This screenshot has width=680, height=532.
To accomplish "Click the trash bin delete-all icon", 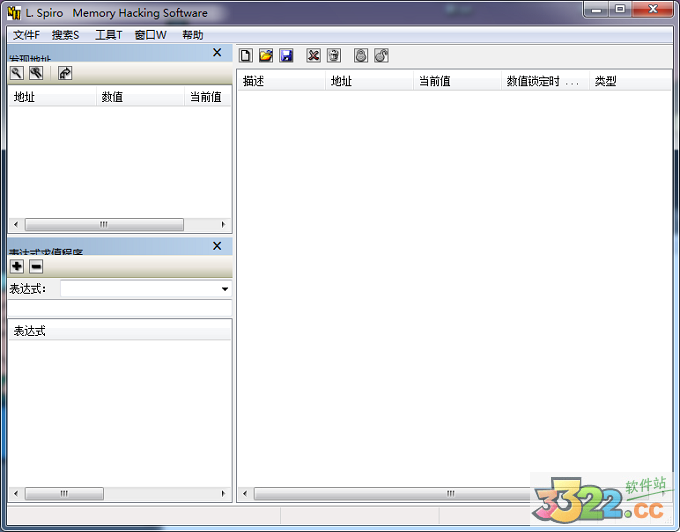I will (x=334, y=56).
